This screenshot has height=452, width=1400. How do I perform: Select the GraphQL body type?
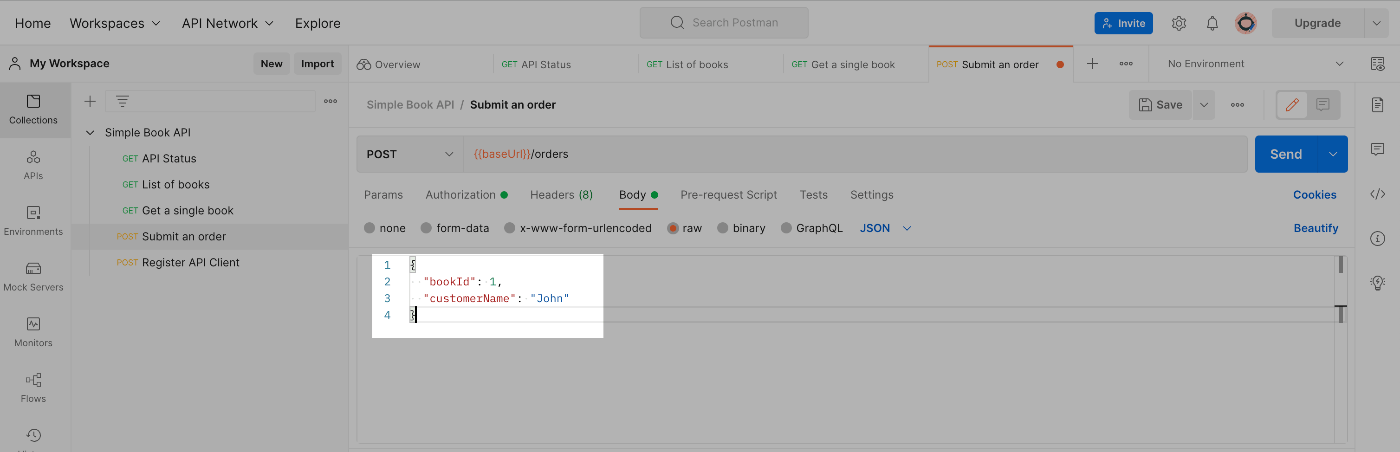point(812,228)
